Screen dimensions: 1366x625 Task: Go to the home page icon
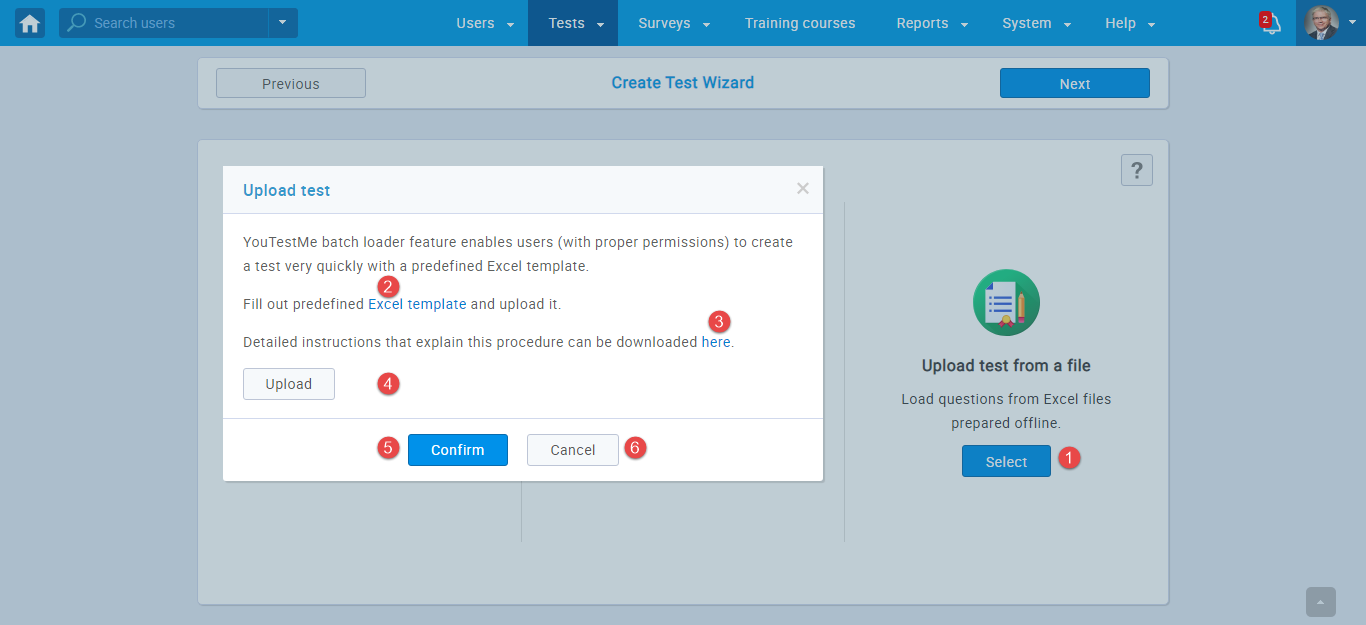pyautogui.click(x=30, y=23)
